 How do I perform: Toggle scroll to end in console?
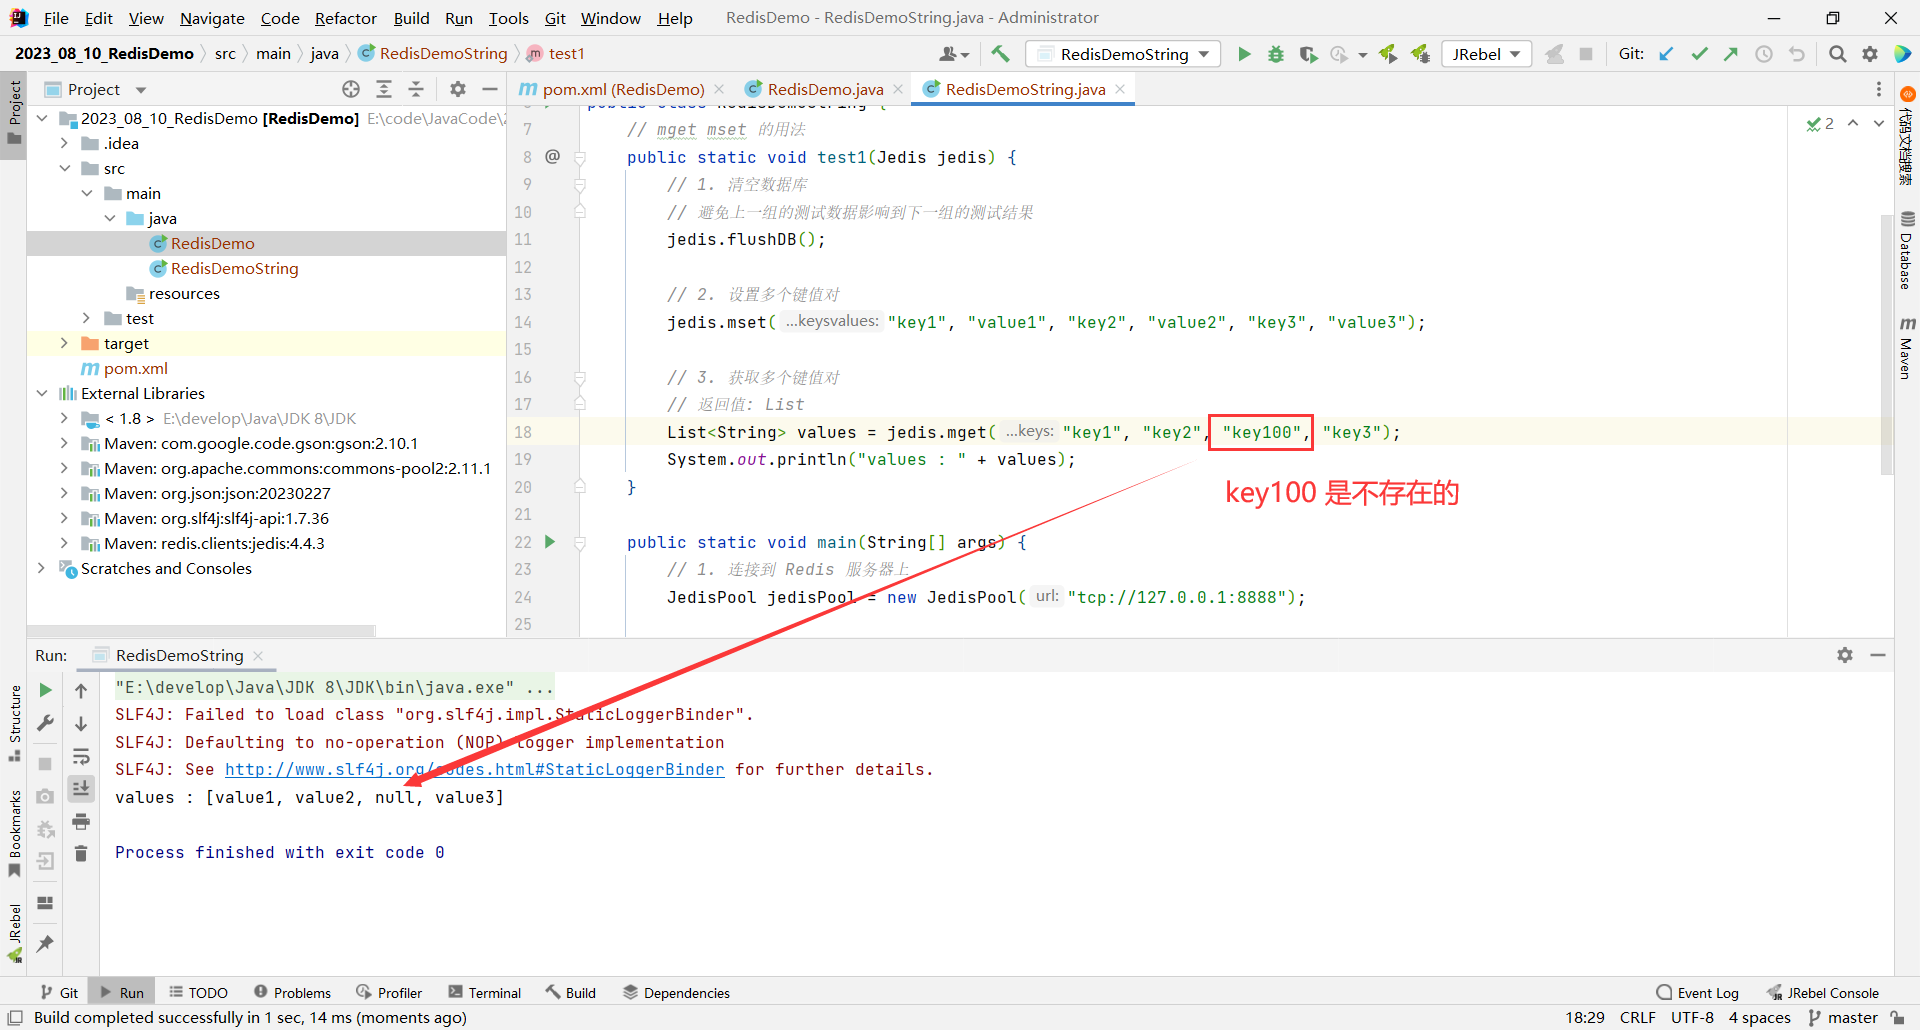[x=81, y=789]
